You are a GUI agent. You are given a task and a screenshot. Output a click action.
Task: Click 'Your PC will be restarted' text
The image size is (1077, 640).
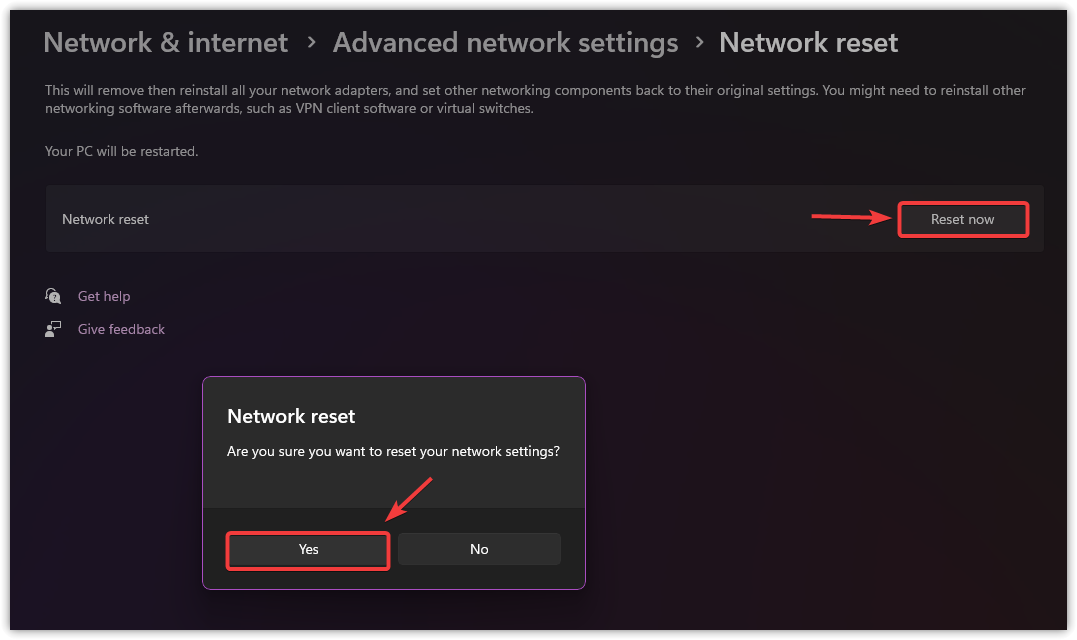(121, 151)
